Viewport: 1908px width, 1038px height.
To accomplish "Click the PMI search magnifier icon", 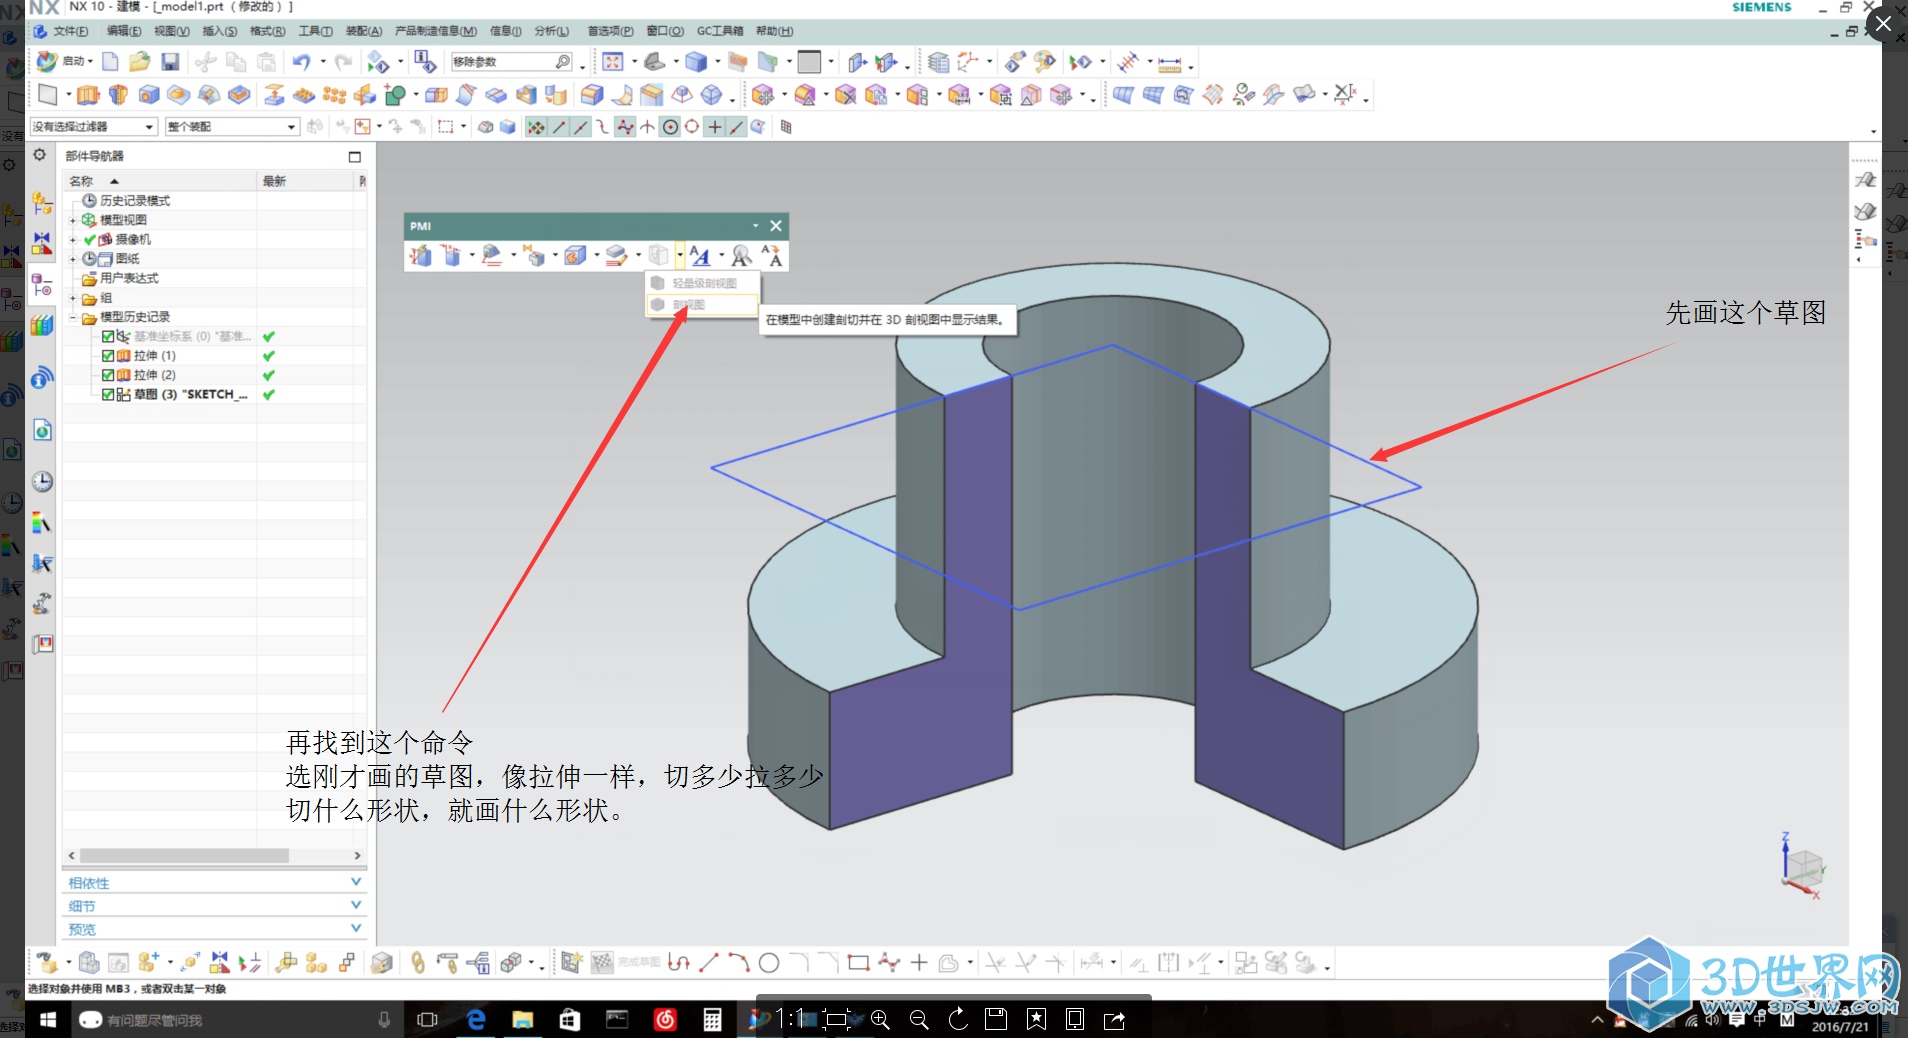I will pos(741,256).
